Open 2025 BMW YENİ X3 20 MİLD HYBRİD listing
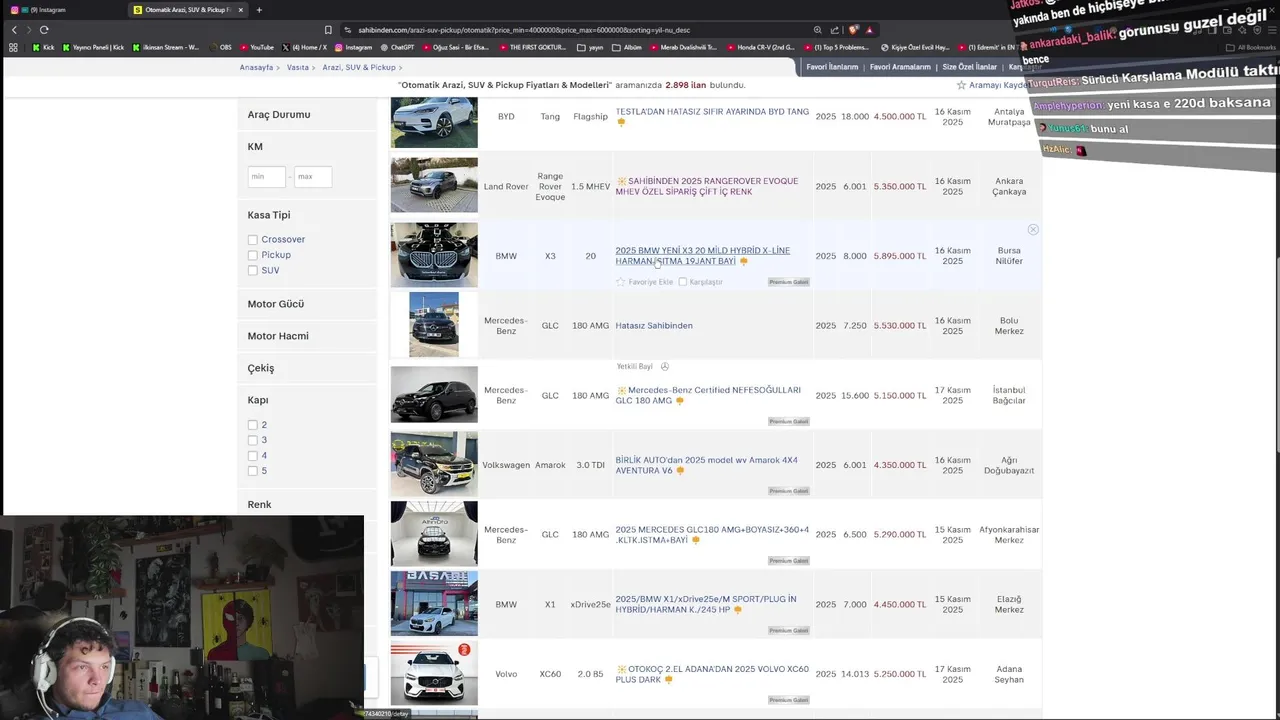This screenshot has height=720, width=1280. tap(702, 256)
